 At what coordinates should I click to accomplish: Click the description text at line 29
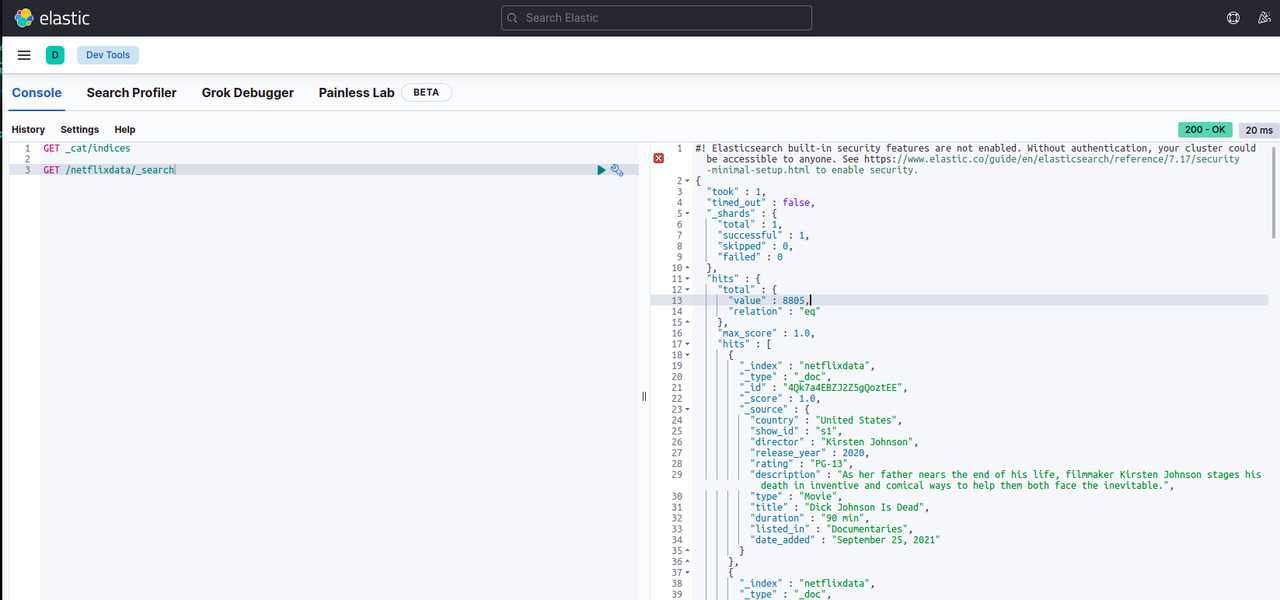coord(1005,480)
